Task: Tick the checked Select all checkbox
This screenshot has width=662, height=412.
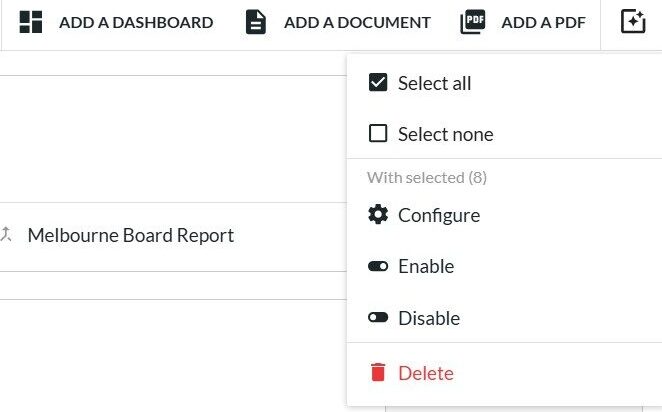Action: 377,83
